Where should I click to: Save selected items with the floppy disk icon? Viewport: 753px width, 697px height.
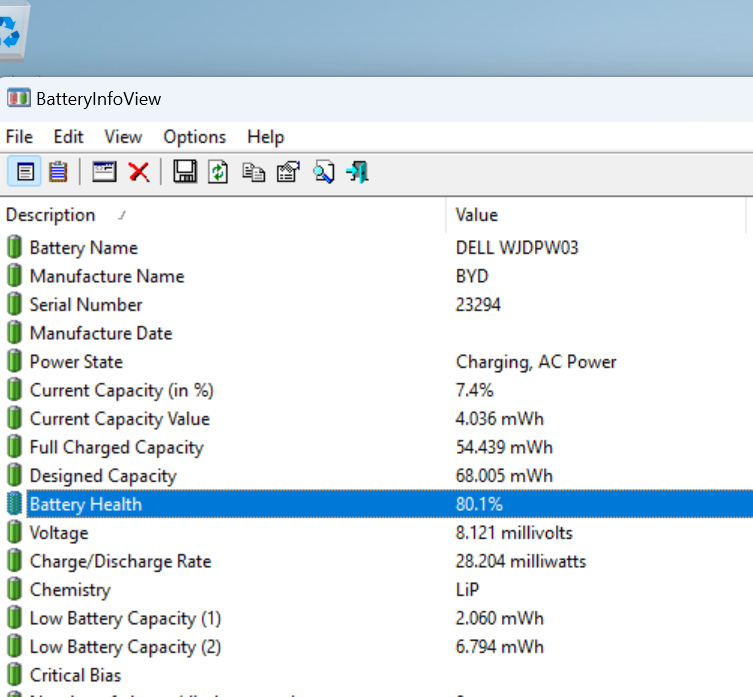point(185,171)
